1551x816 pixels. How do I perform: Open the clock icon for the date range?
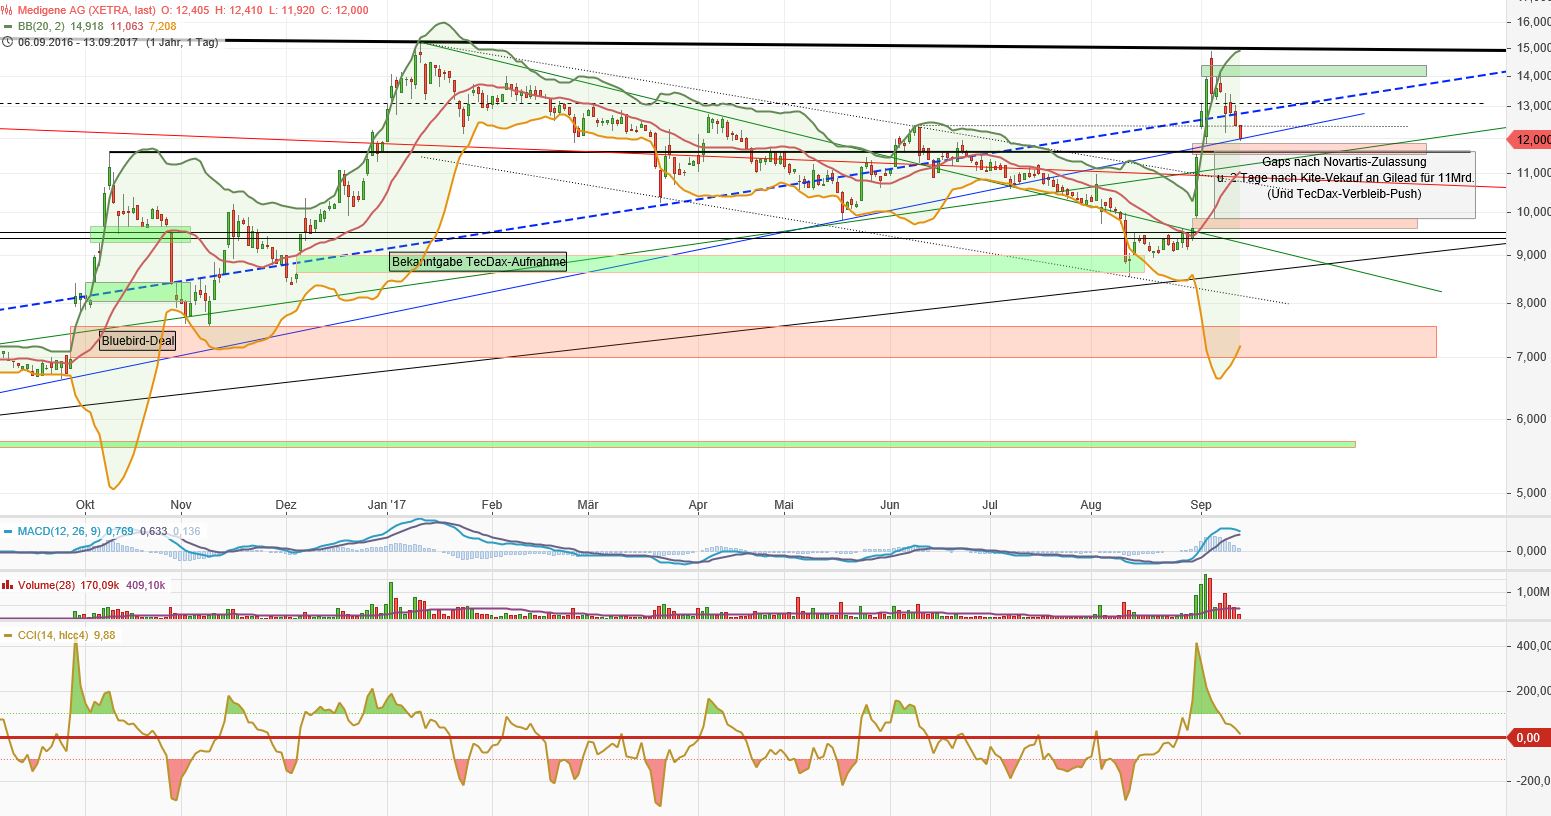8,43
